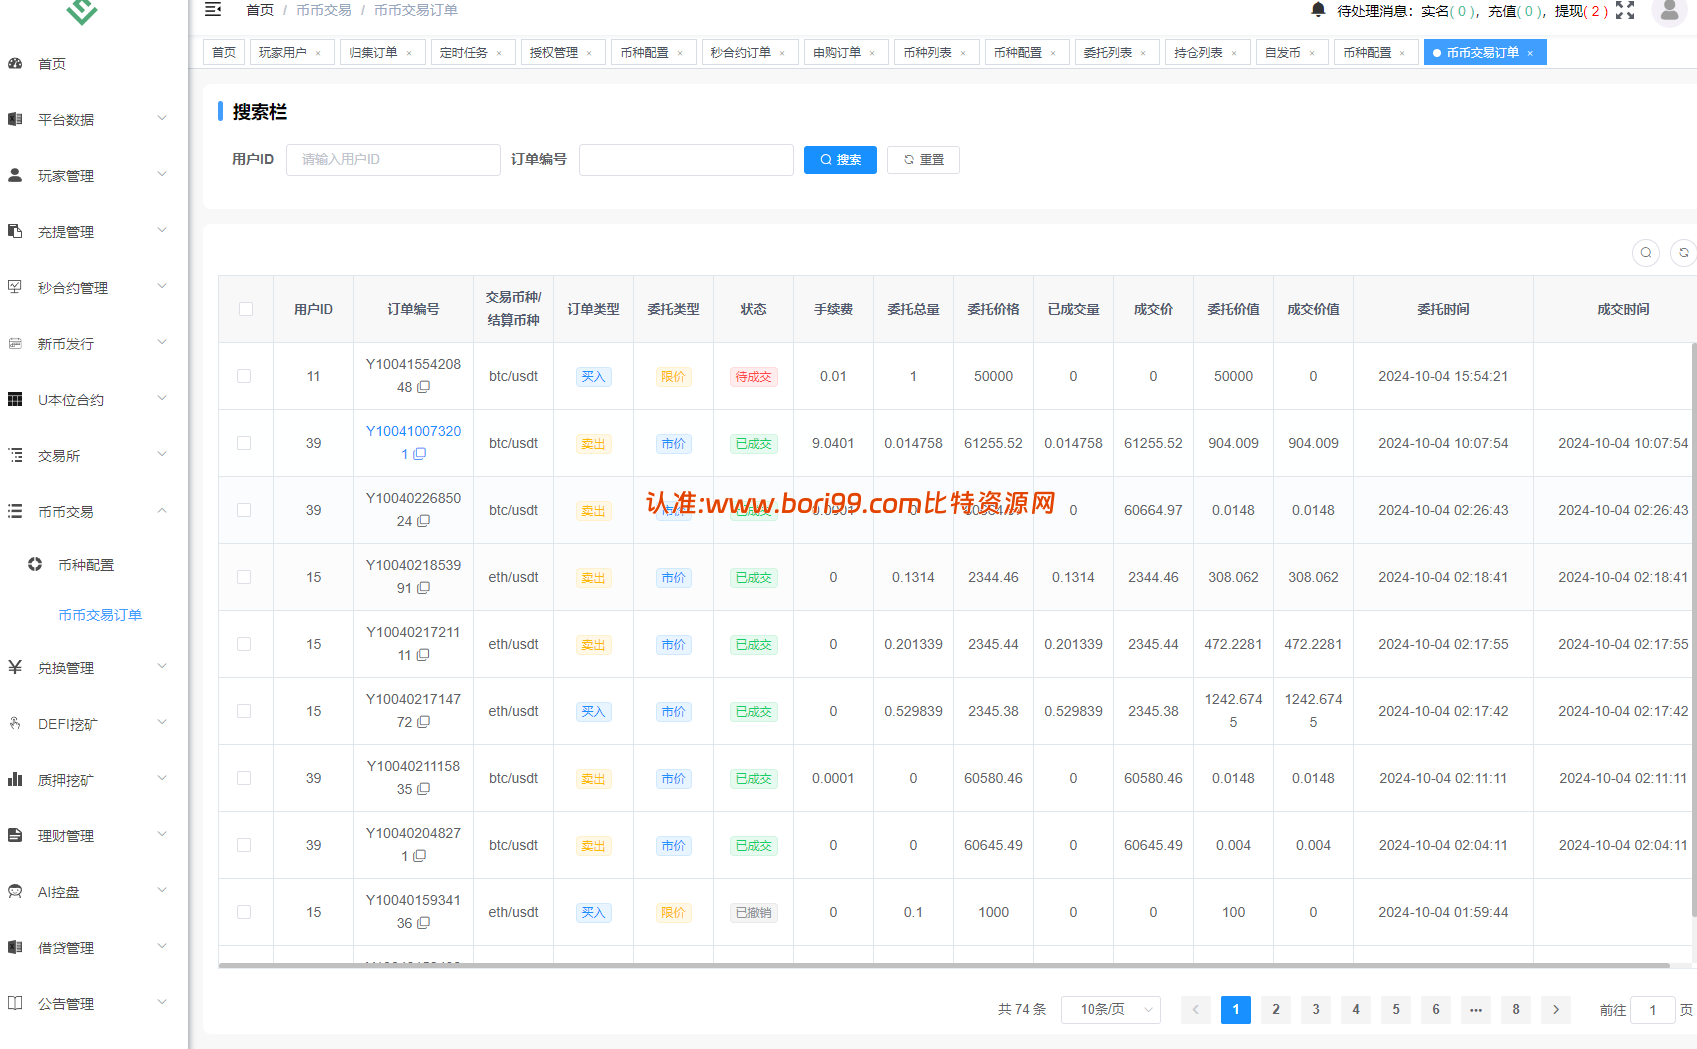Select checkbox for order Y1004021853991 row
Screen dimensions: 1697x1049
point(244,577)
